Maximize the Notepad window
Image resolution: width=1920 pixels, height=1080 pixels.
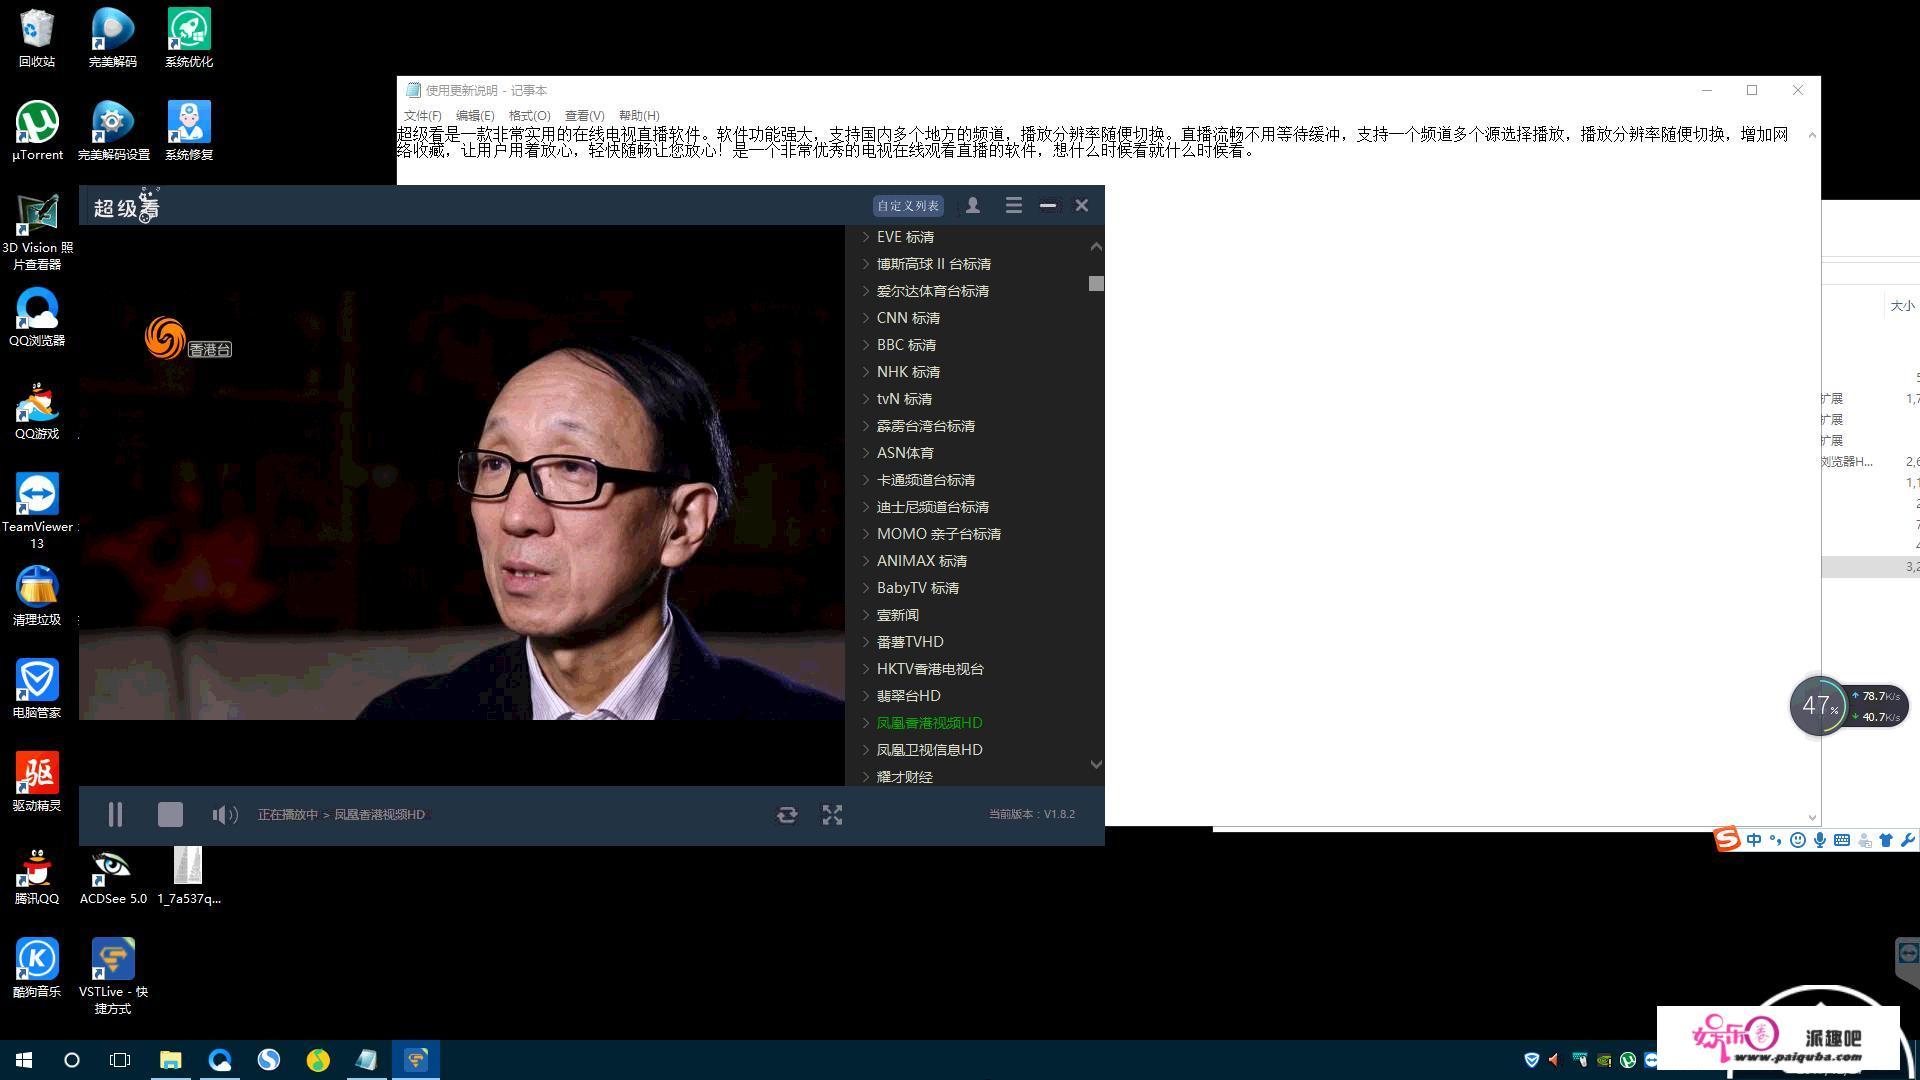coord(1752,90)
